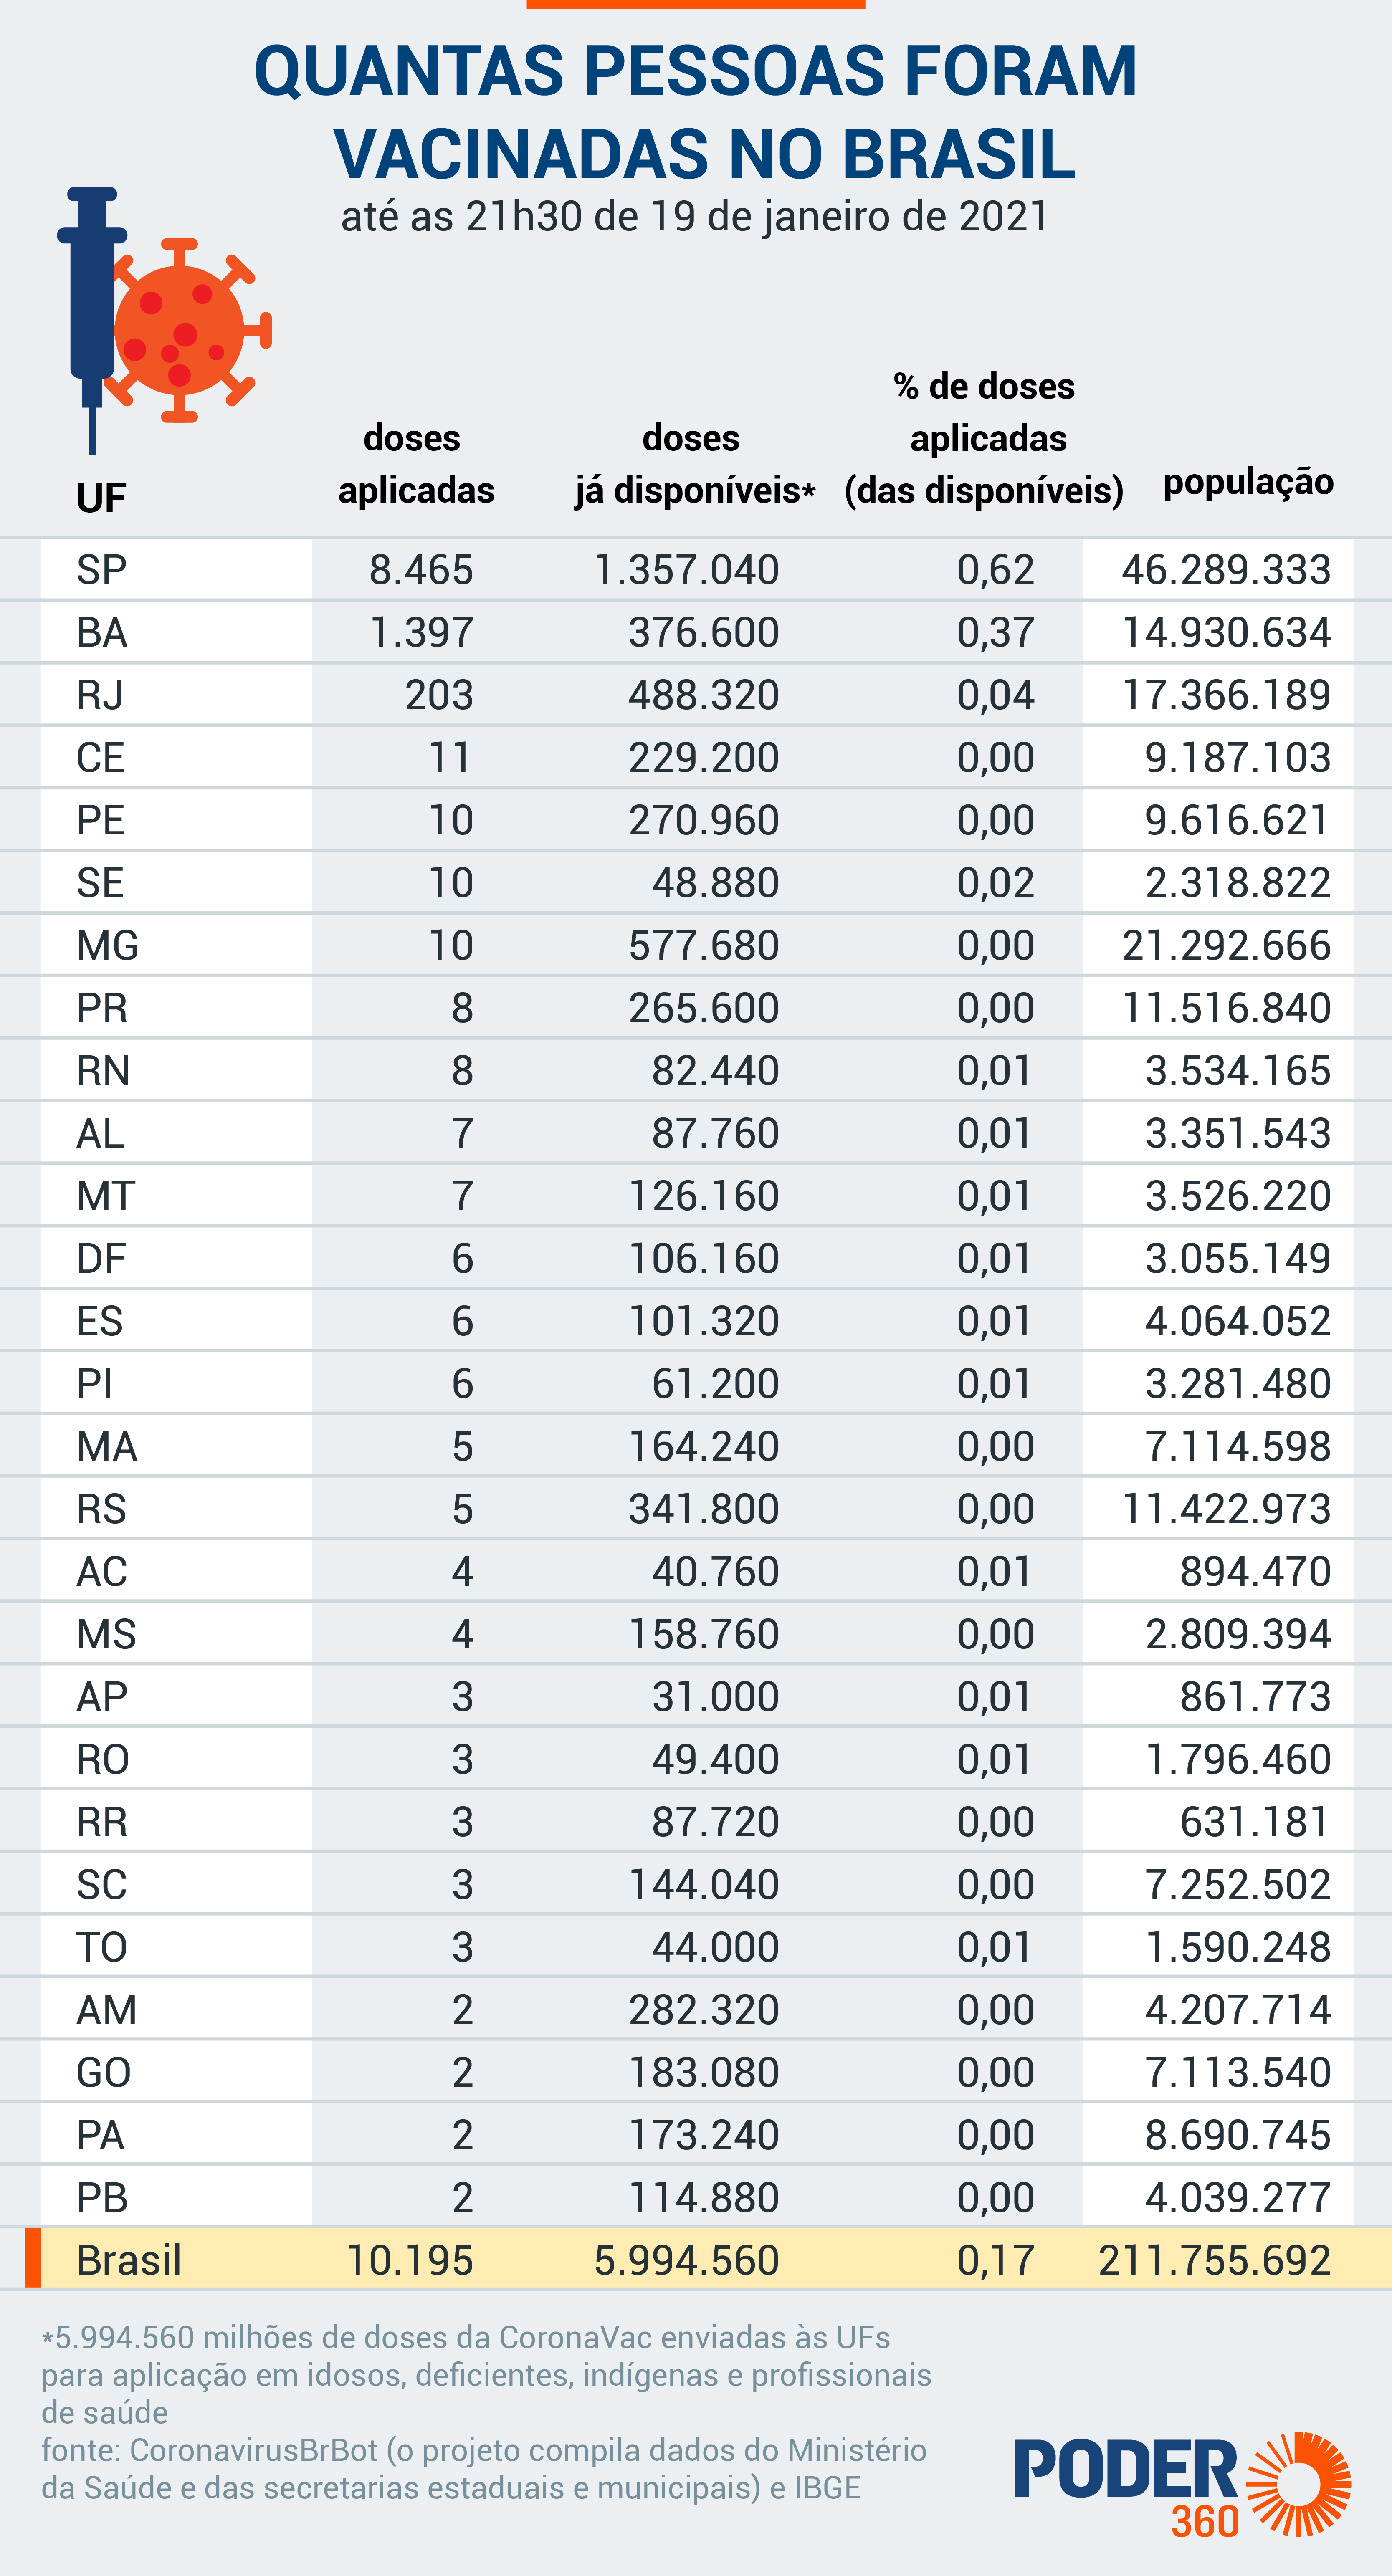The height and width of the screenshot is (2576, 1392).
Task: Click the BA doses applied value 1.397
Action: click(x=421, y=633)
